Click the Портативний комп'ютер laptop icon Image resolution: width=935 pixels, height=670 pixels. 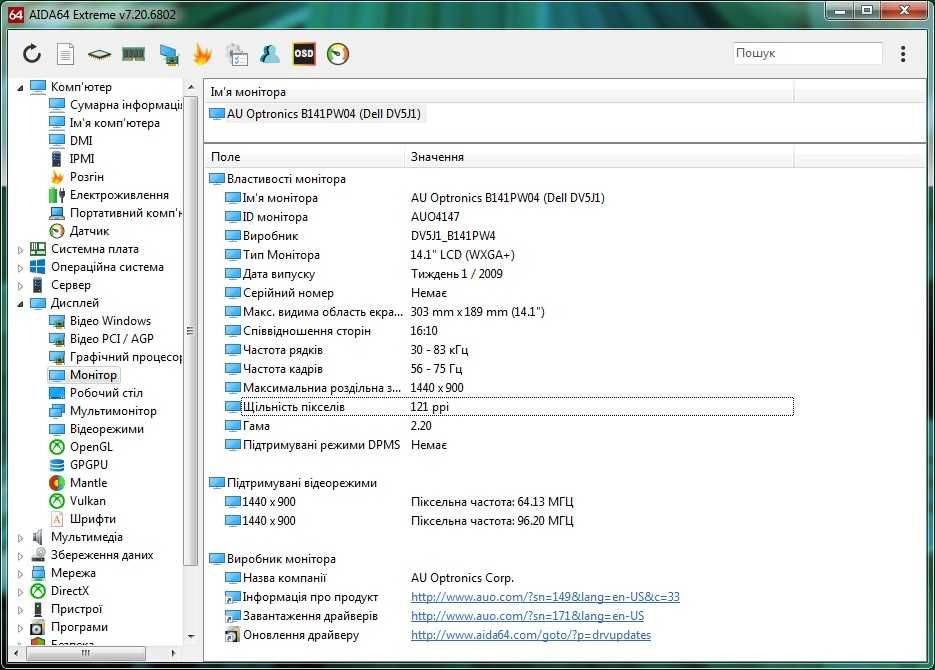click(x=57, y=213)
